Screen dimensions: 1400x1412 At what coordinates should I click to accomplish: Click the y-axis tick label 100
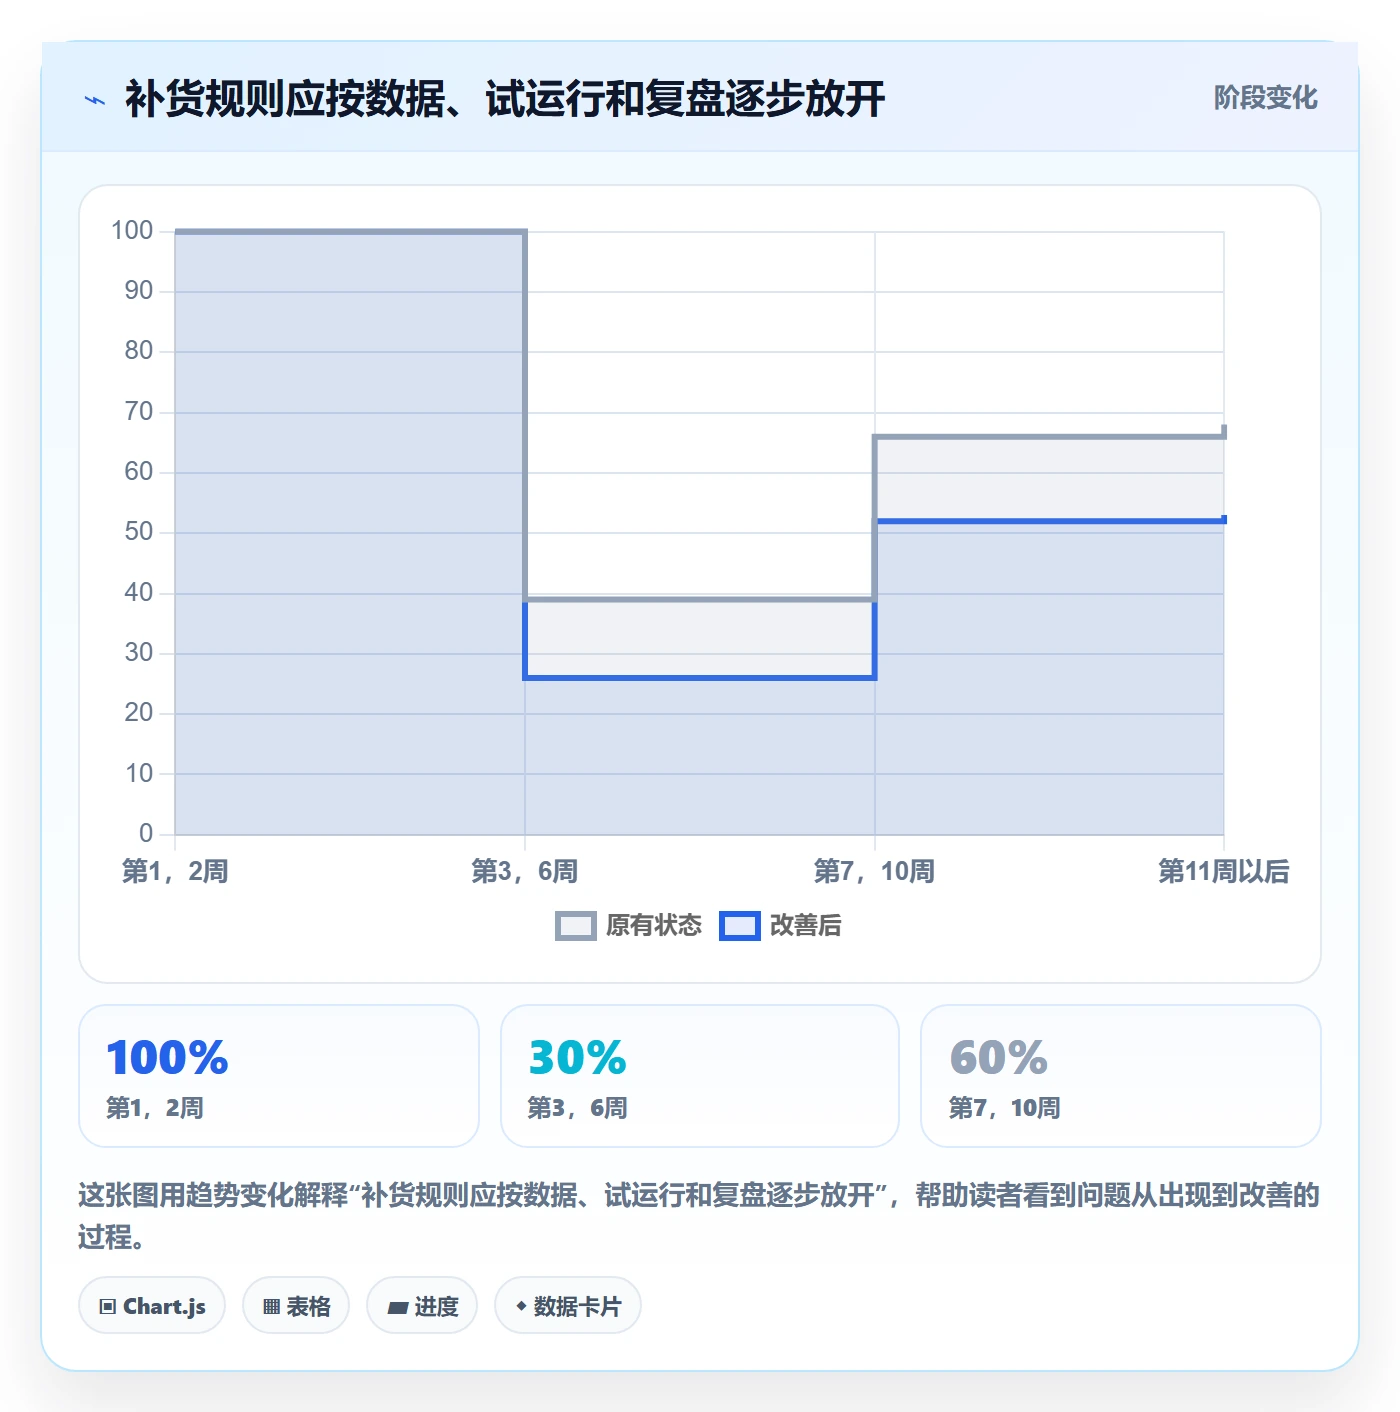click(x=132, y=230)
